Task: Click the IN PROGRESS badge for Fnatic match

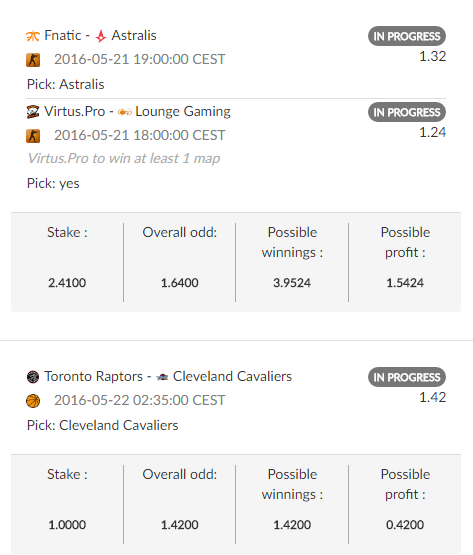Action: (407, 36)
